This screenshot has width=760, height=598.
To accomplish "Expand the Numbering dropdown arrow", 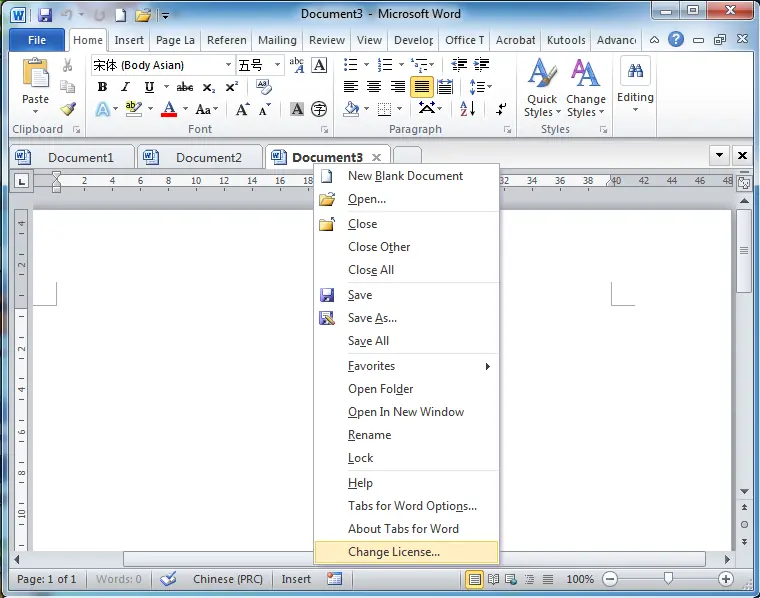I will pyautogui.click(x=401, y=64).
